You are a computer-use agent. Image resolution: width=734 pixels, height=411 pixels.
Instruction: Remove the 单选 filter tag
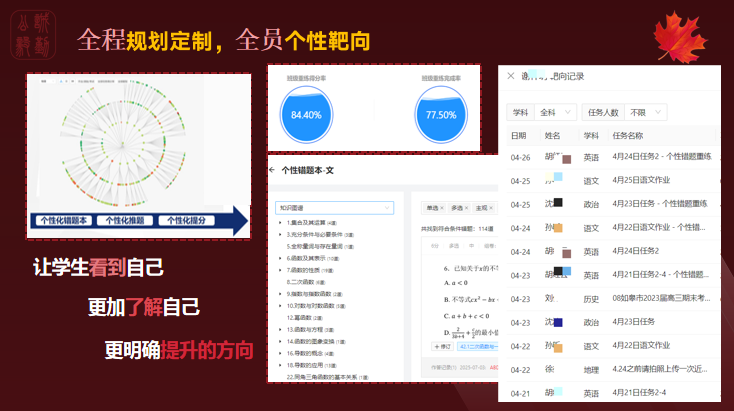(x=442, y=208)
